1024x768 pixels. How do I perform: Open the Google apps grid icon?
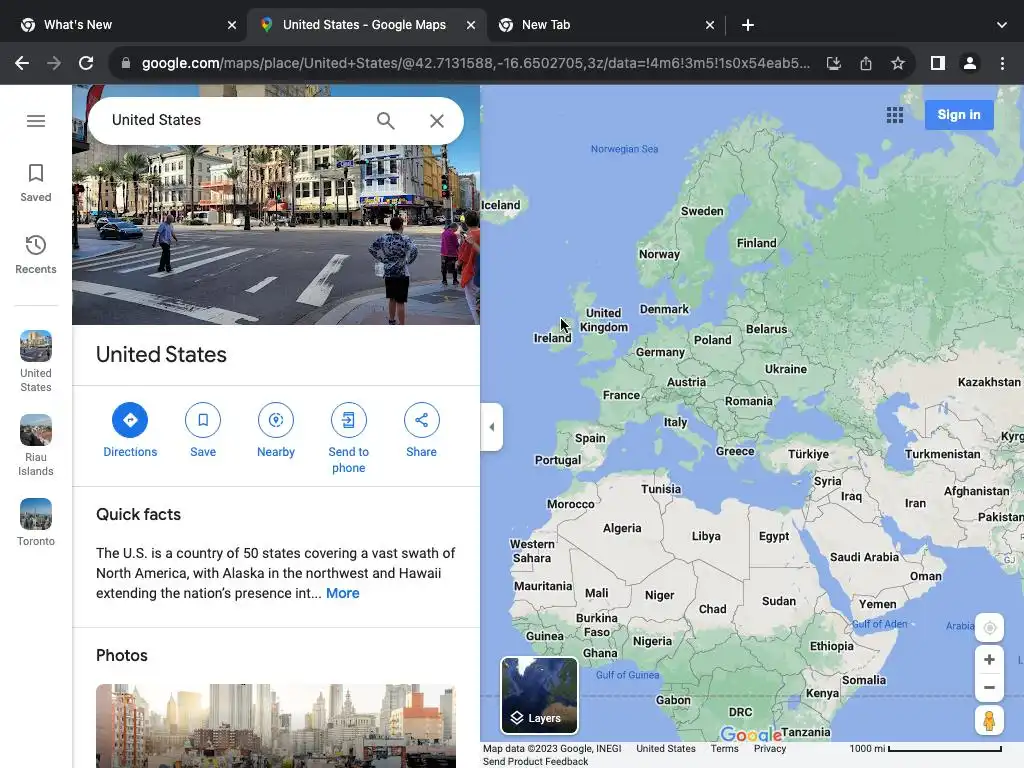click(x=895, y=116)
